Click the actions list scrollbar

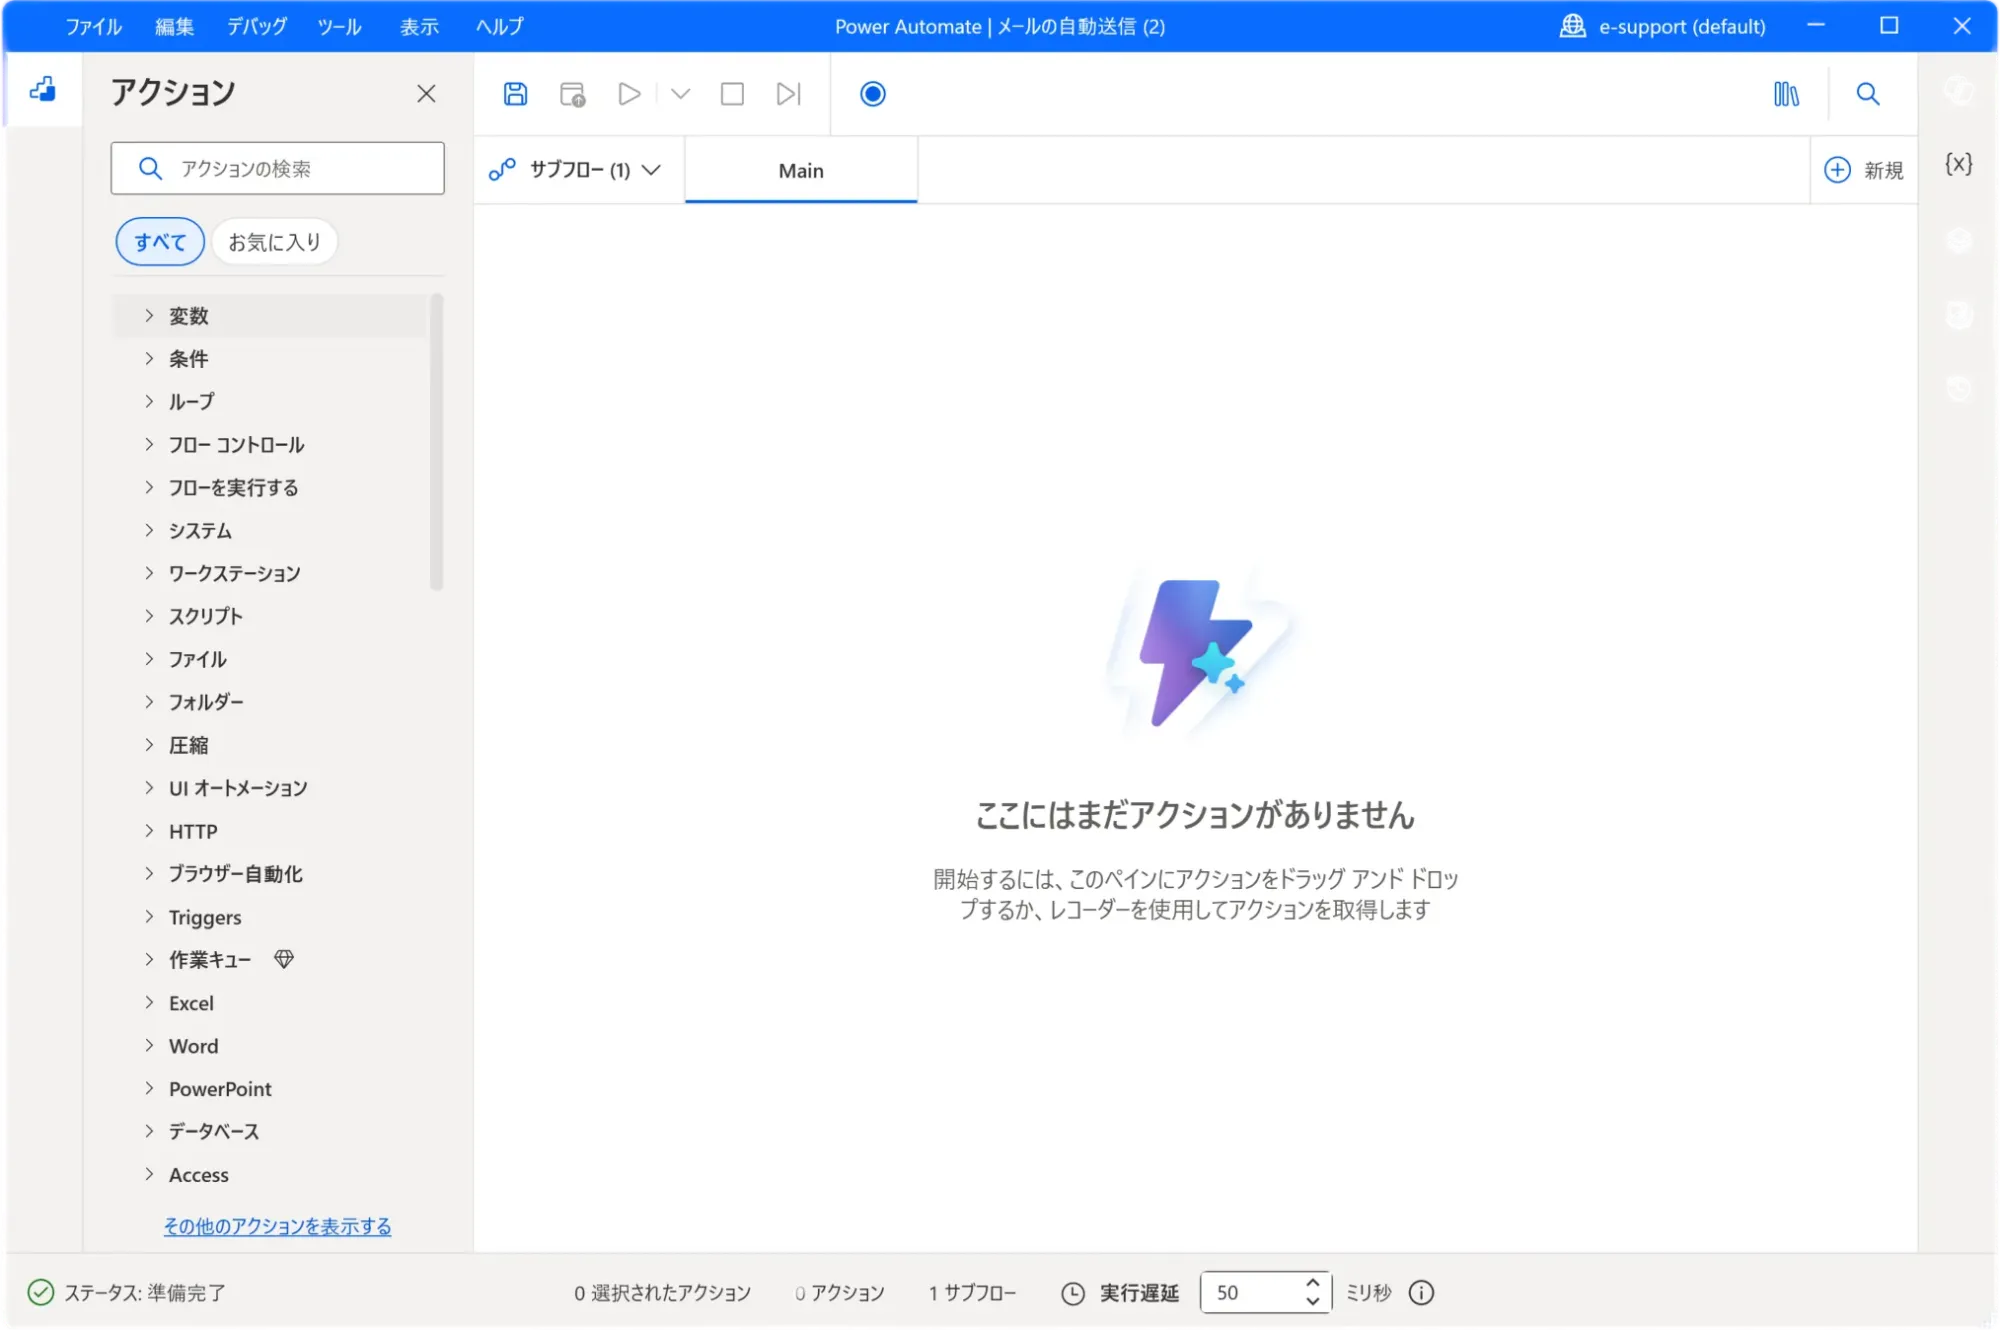(x=436, y=442)
